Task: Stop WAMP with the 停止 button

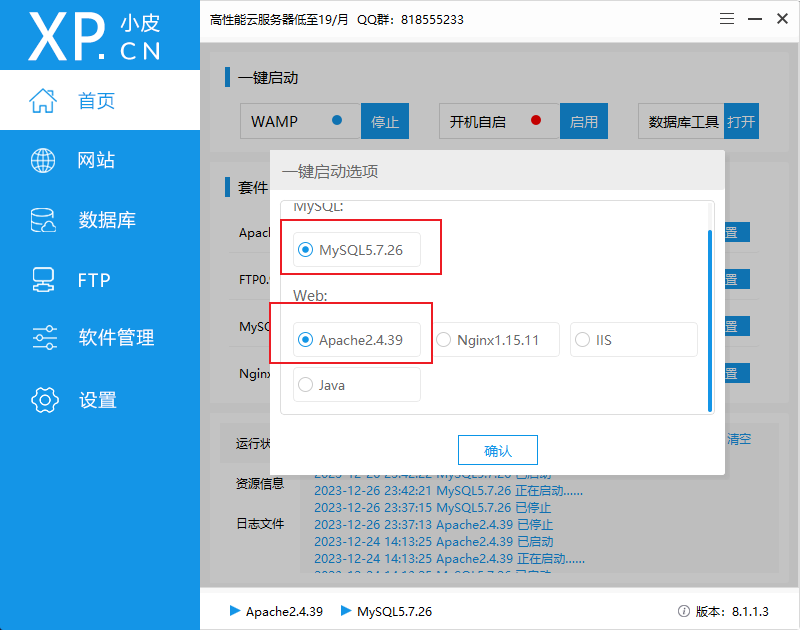Action: coord(385,121)
